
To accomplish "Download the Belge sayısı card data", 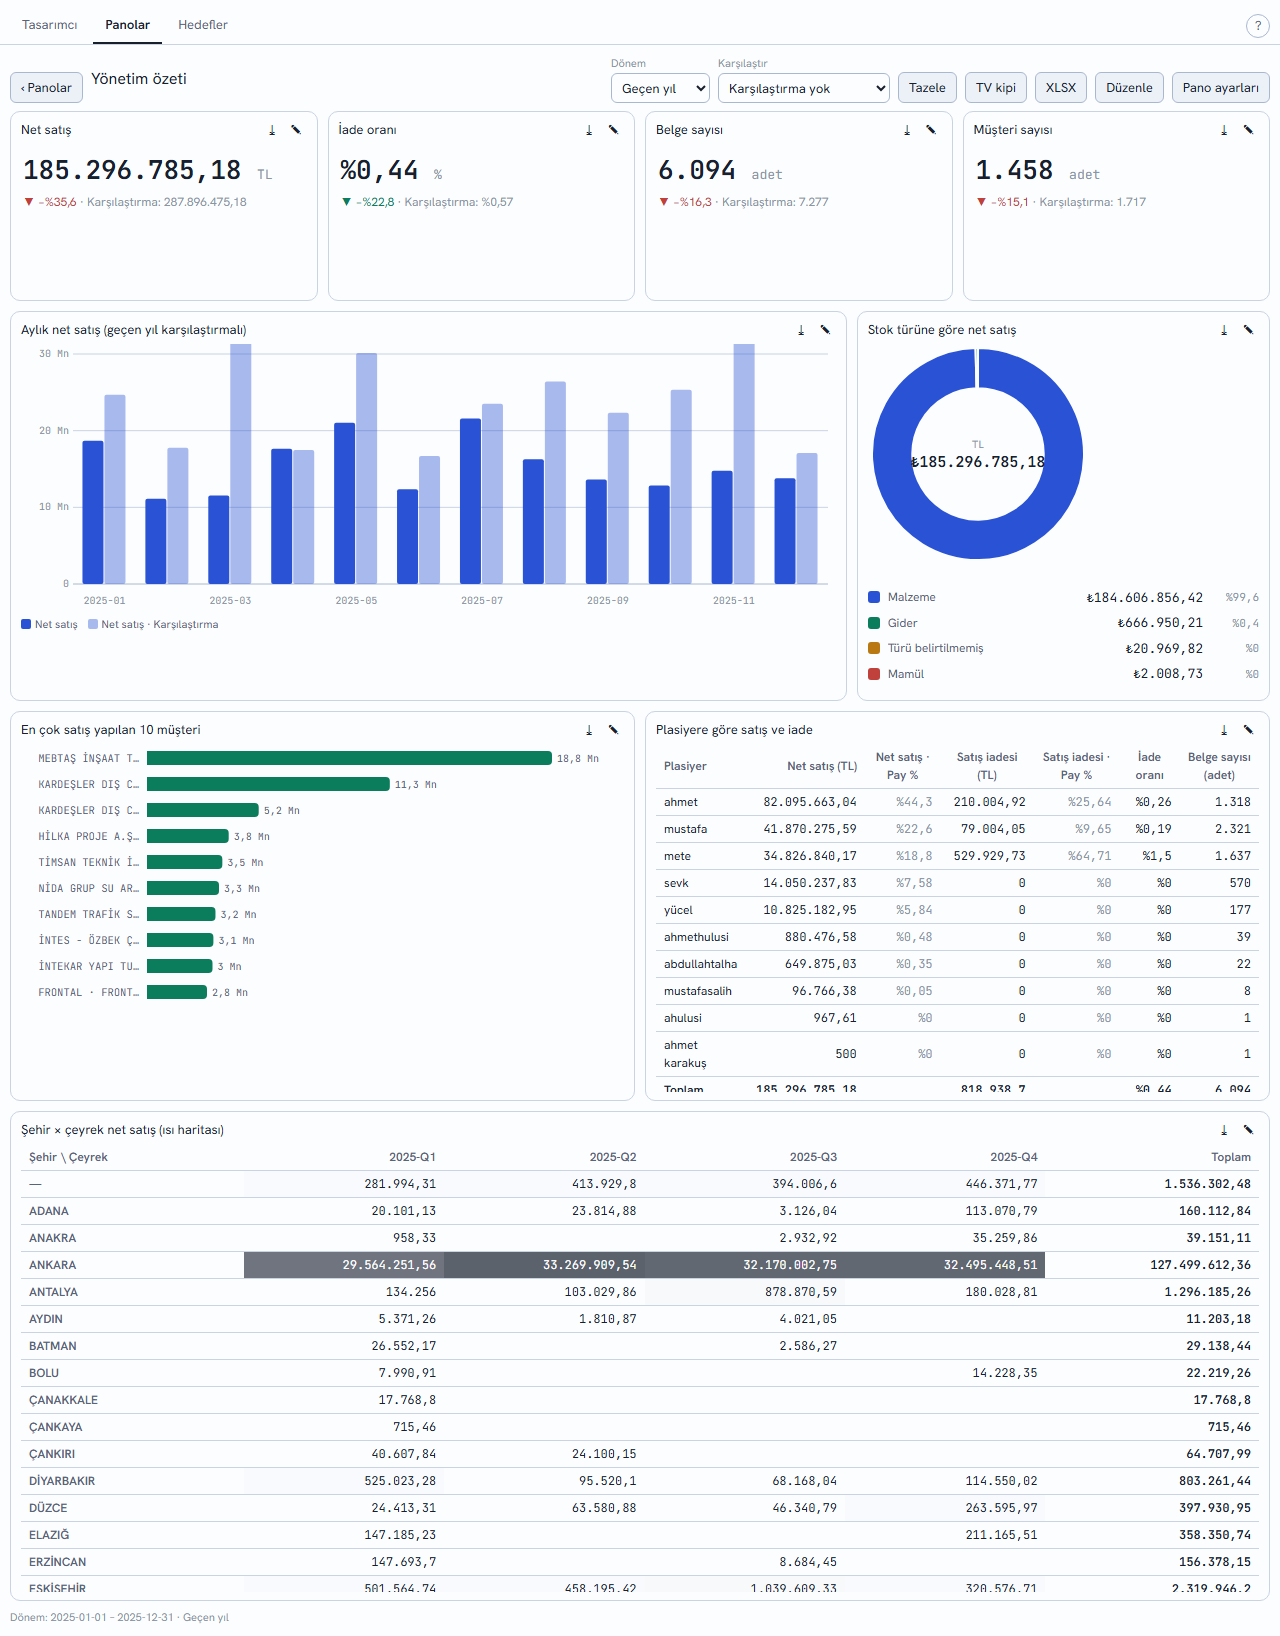I will 907,130.
